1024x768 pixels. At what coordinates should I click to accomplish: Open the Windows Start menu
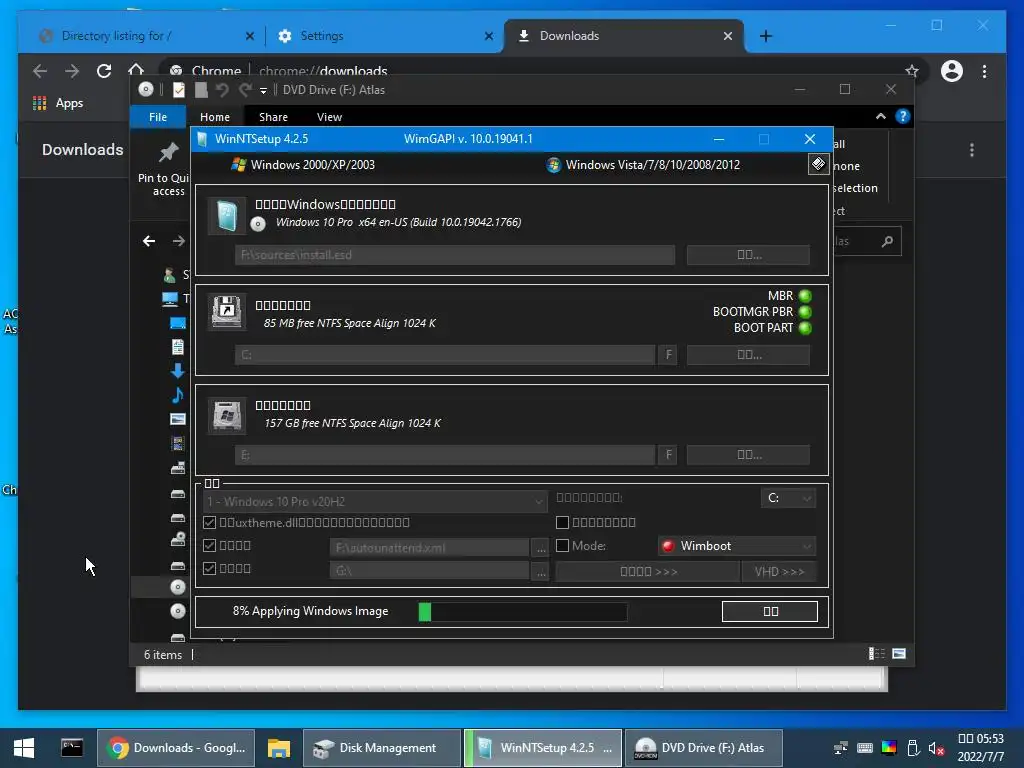point(24,748)
